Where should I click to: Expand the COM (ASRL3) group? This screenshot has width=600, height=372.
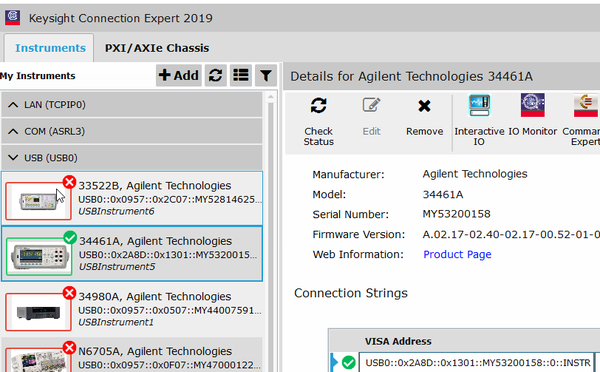(132, 131)
